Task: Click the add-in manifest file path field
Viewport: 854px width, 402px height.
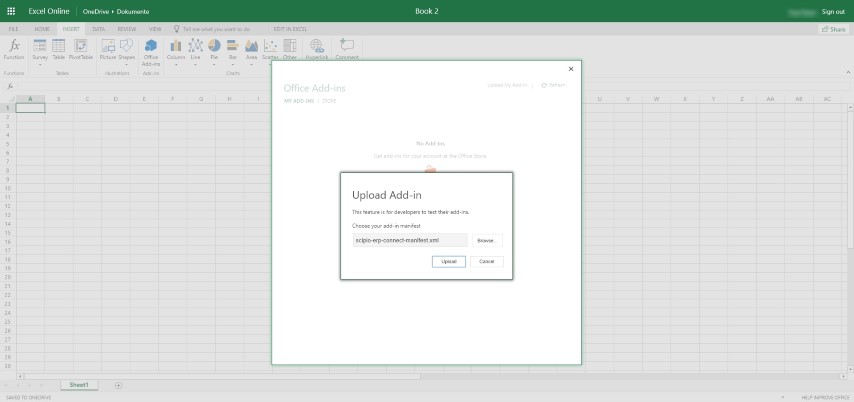Action: click(410, 240)
